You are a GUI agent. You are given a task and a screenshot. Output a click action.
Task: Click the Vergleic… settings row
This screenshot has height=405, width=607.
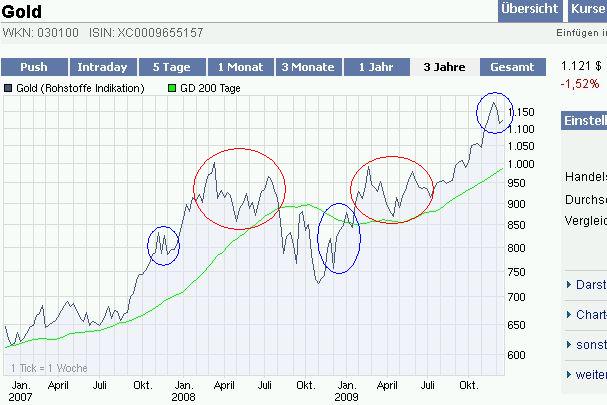point(586,221)
